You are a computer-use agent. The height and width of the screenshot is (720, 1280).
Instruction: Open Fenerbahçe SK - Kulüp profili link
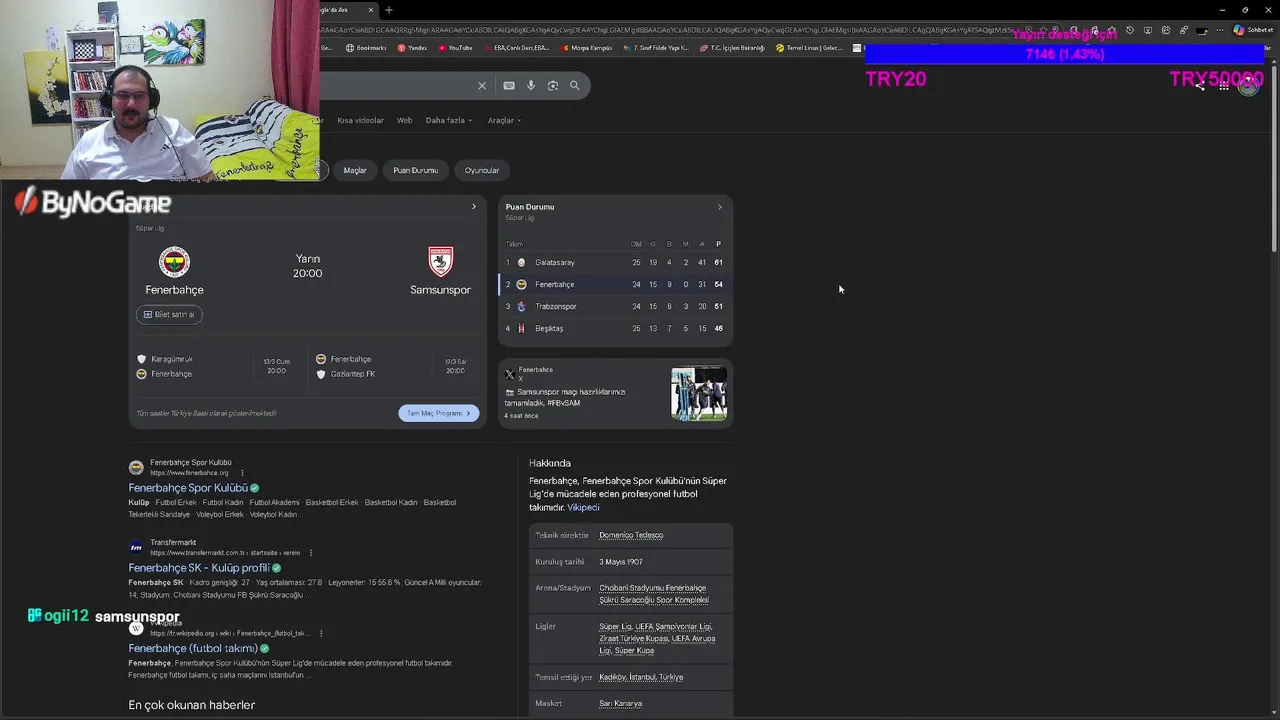coord(199,568)
